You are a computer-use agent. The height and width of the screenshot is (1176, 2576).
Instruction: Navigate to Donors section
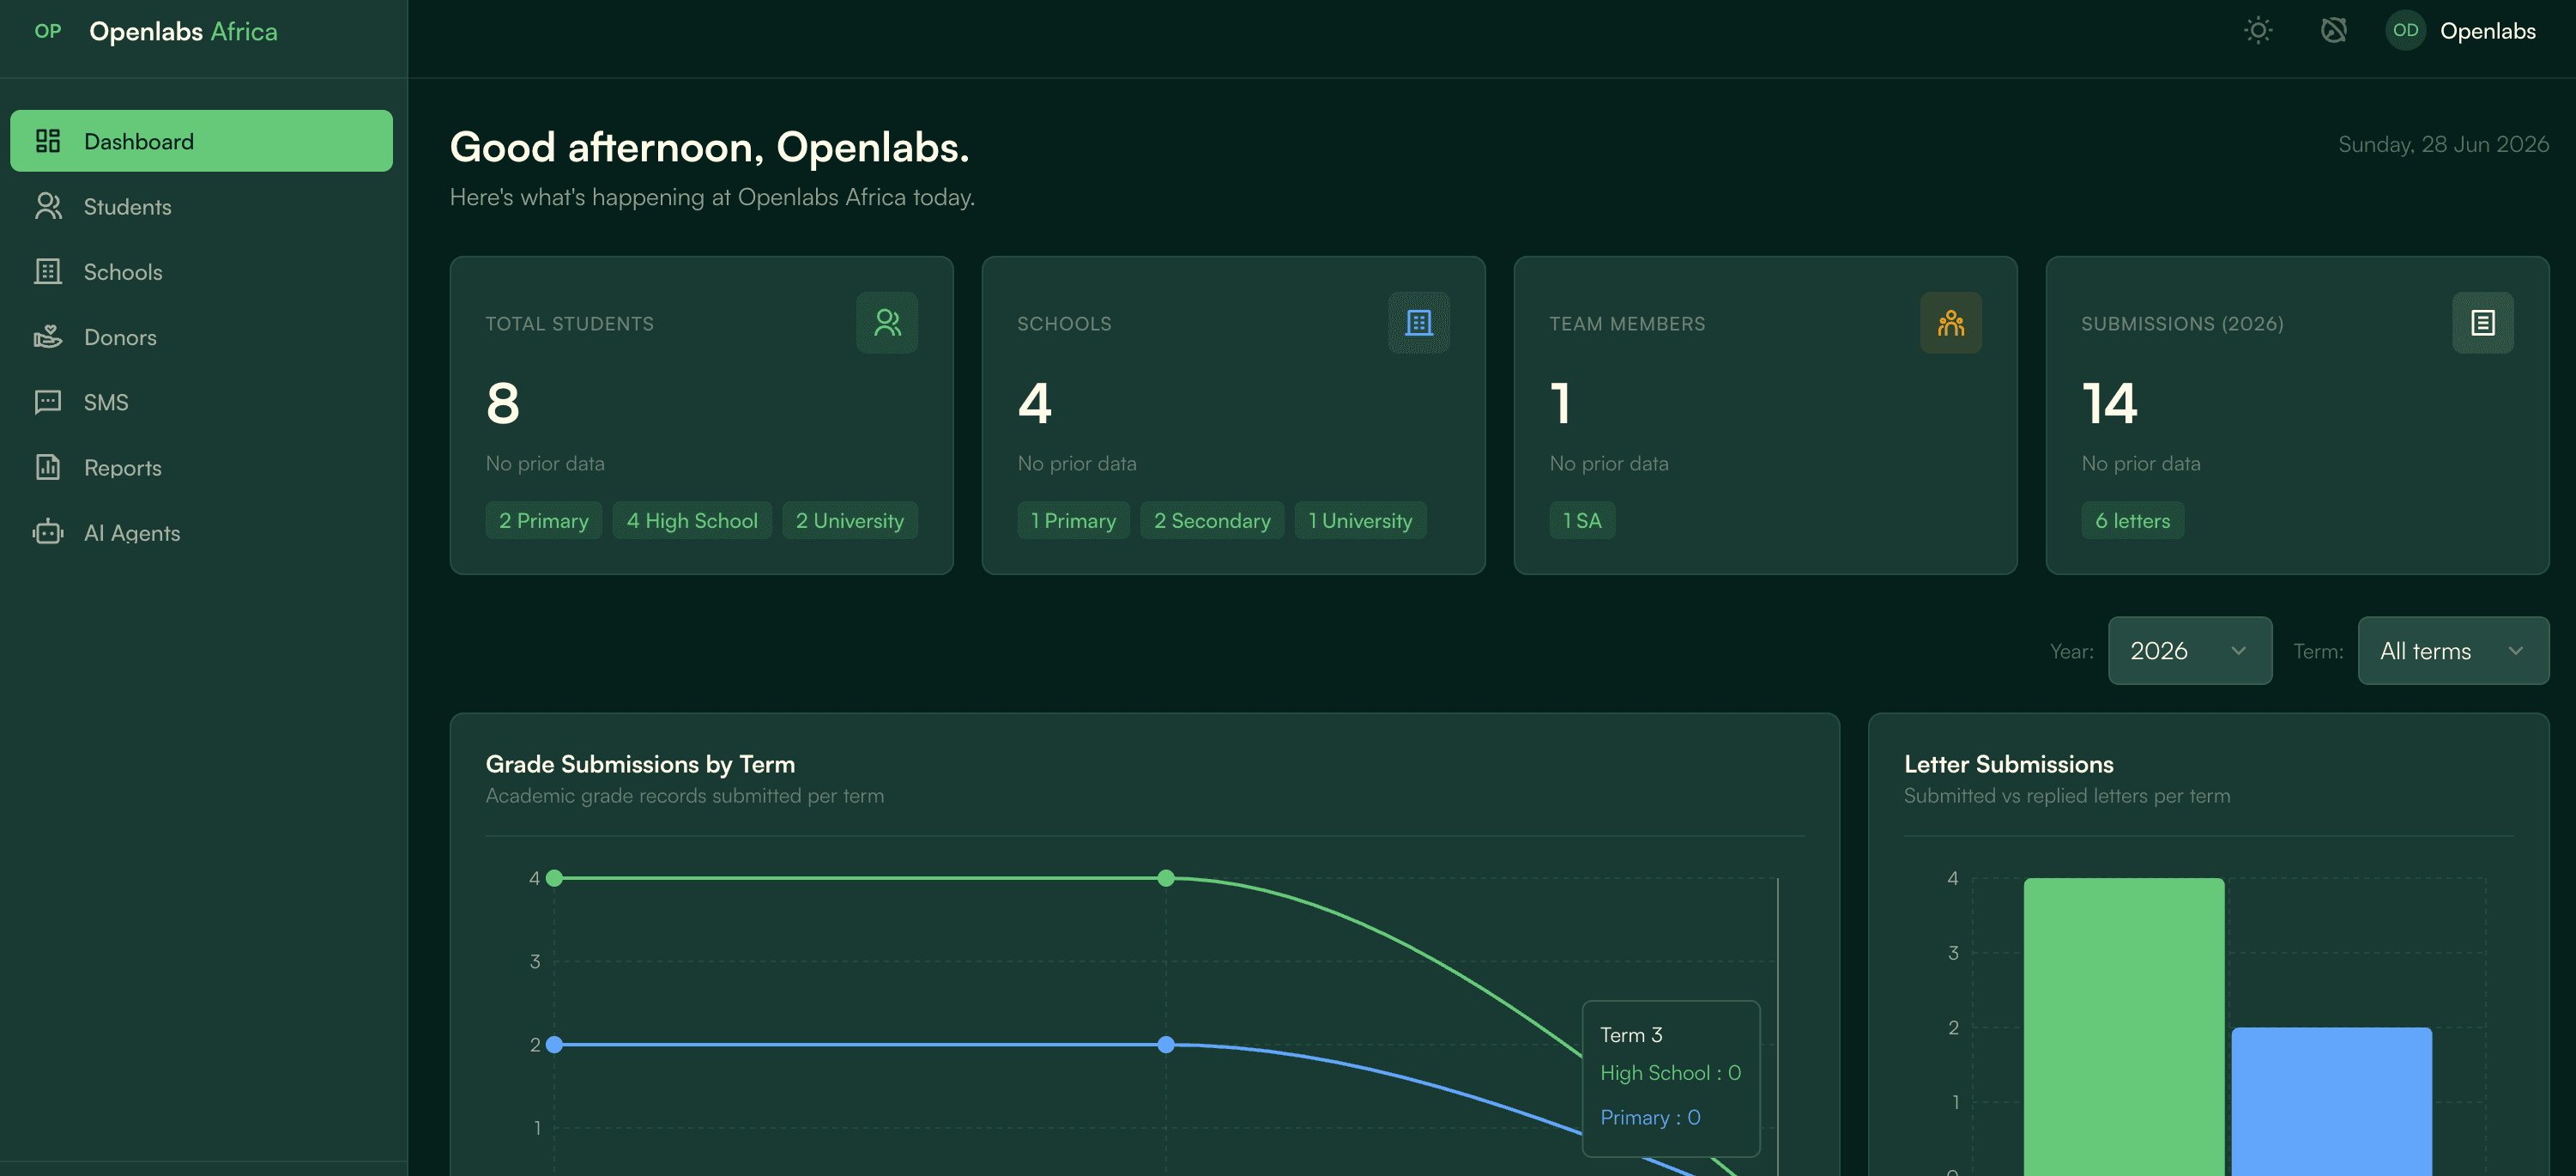click(x=201, y=337)
